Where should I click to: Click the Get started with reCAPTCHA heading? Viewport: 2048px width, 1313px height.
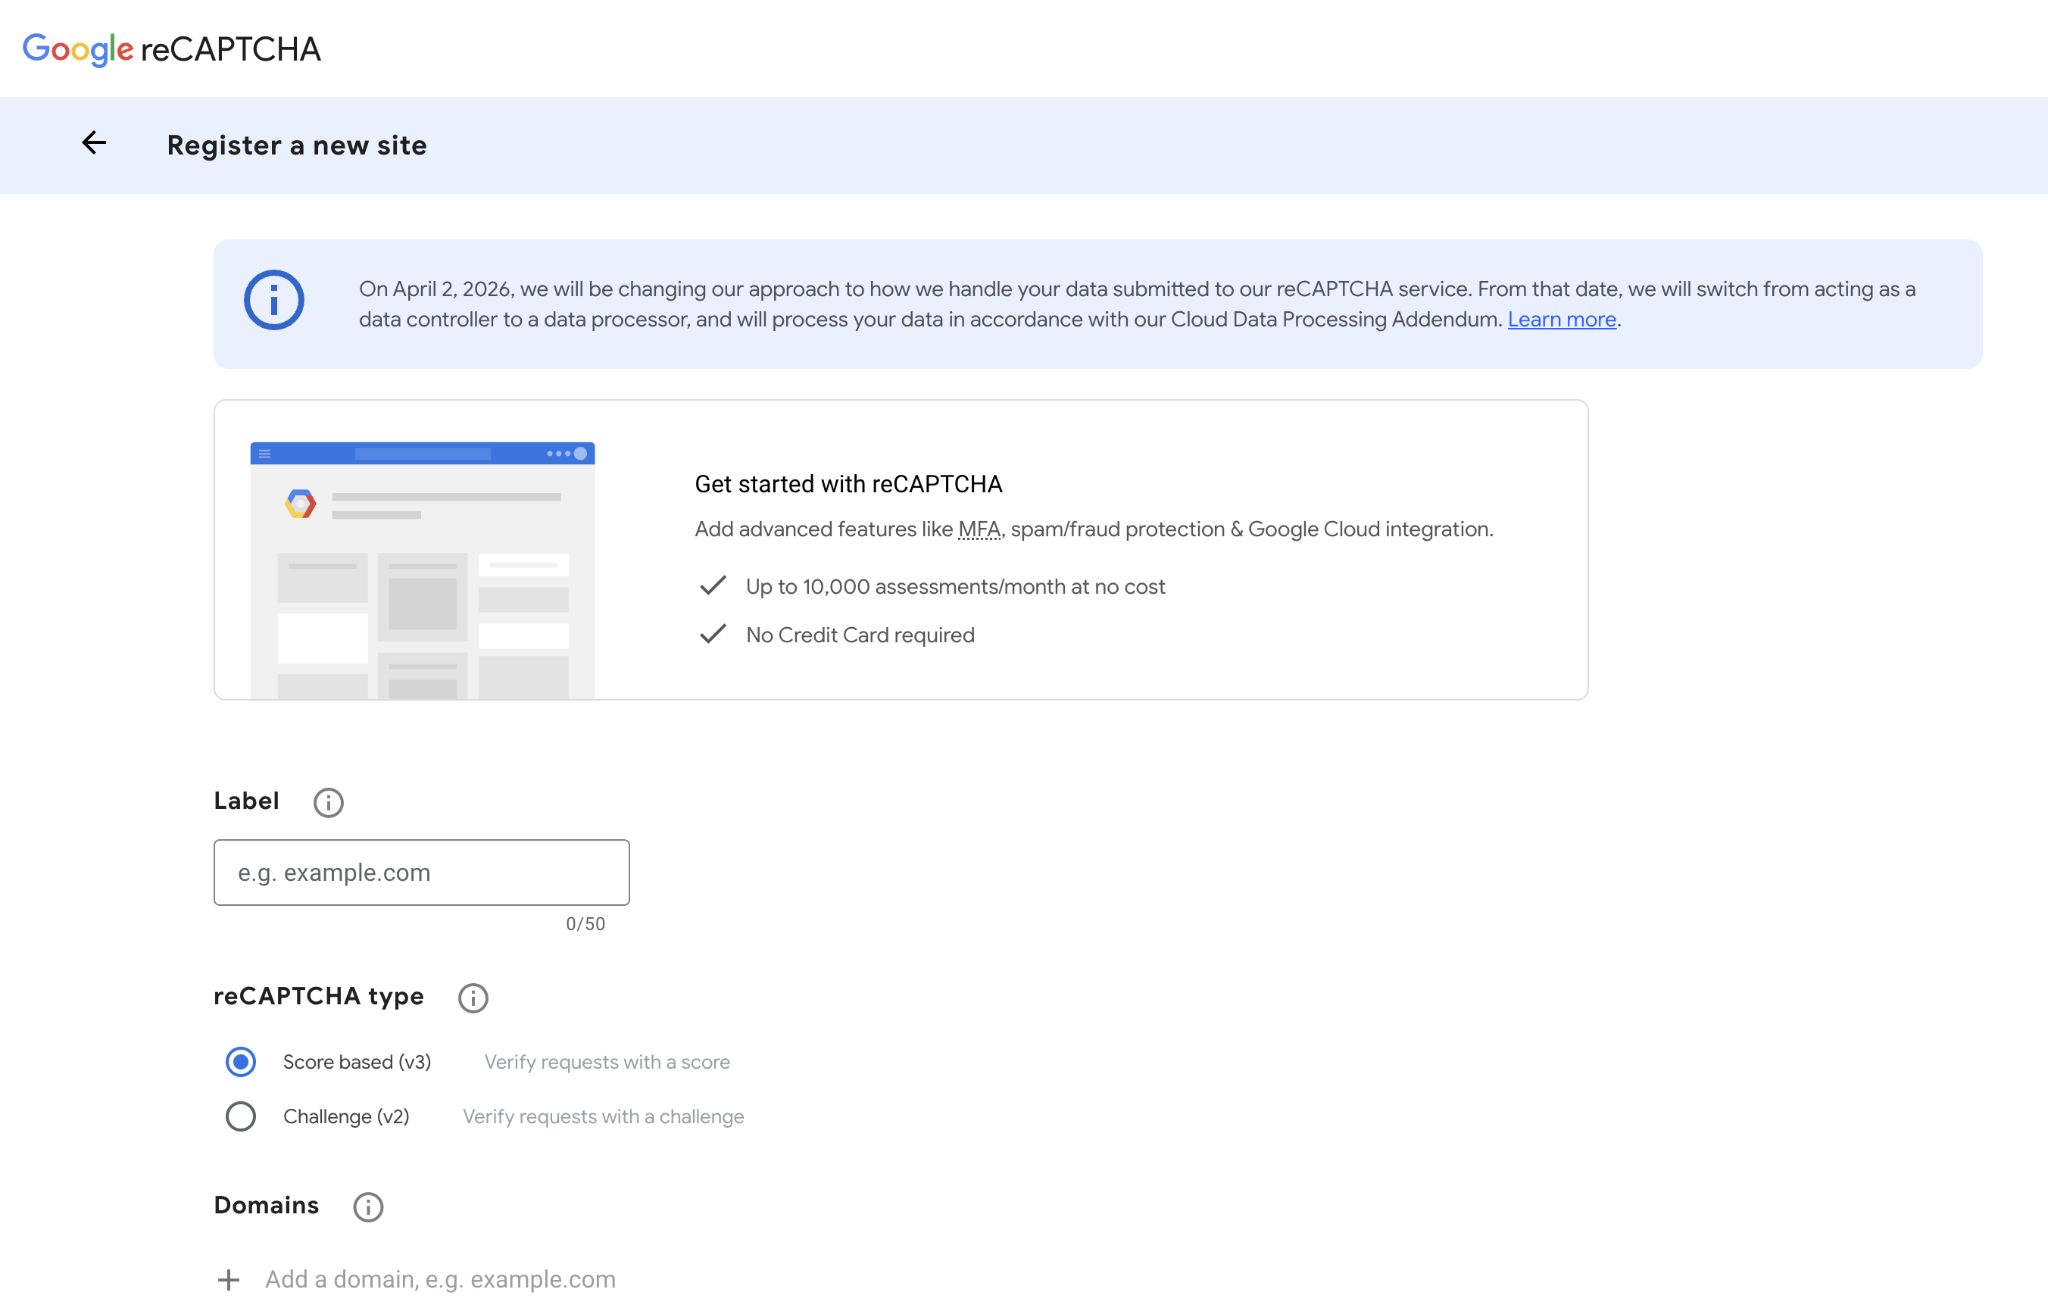coord(848,484)
